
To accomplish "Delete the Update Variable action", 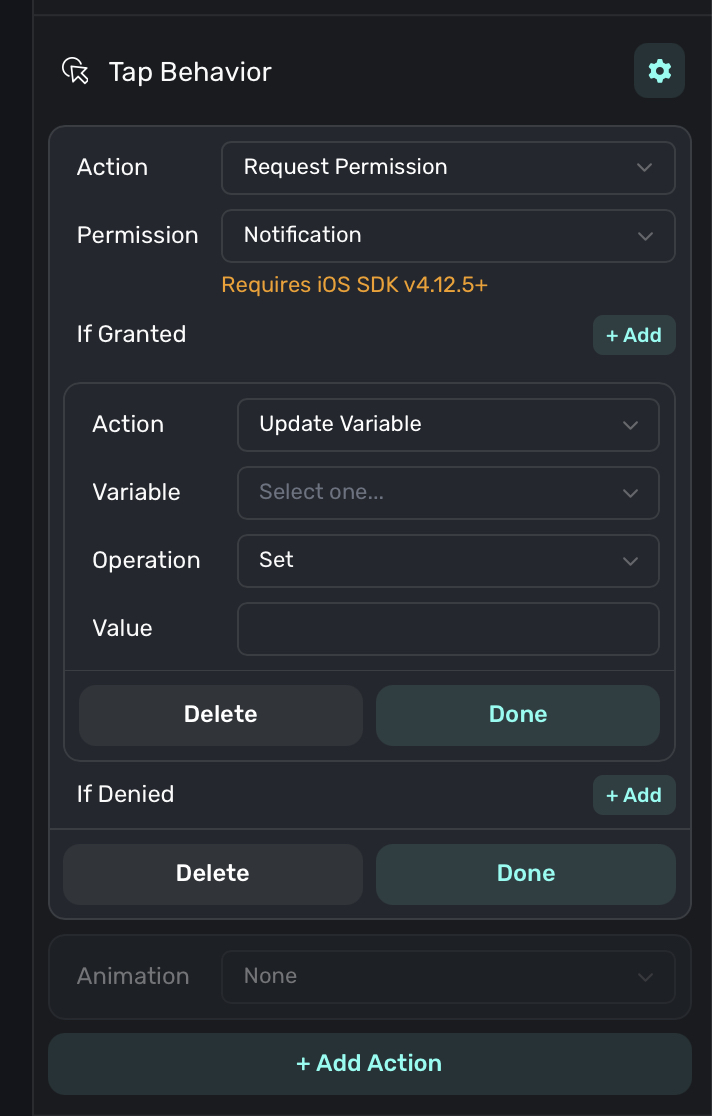I will tap(220, 714).
